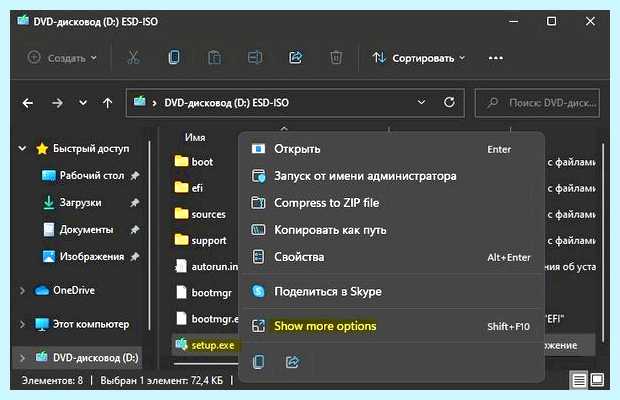This screenshot has height=400, width=620.
Task: Click the address path DVD-дисковод (D:) ESD-ISO
Action: point(227,103)
